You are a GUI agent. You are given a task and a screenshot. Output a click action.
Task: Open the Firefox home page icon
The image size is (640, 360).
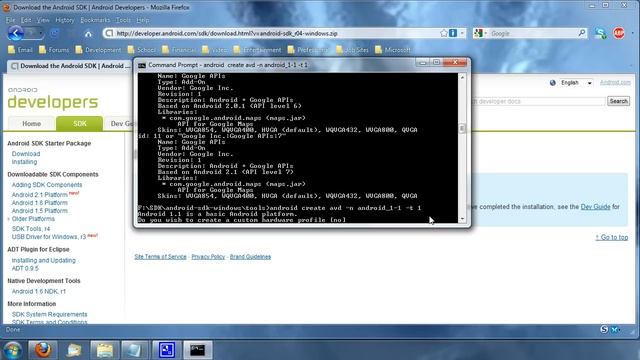point(88,34)
